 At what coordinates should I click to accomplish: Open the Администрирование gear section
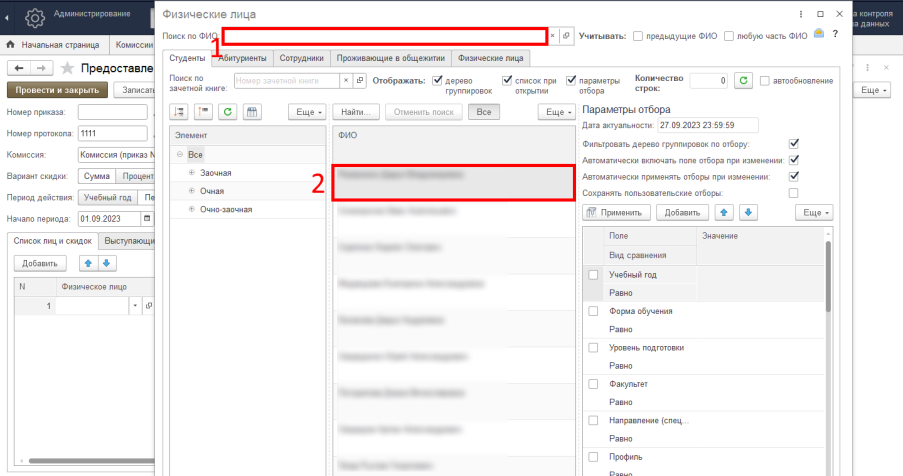tap(35, 18)
